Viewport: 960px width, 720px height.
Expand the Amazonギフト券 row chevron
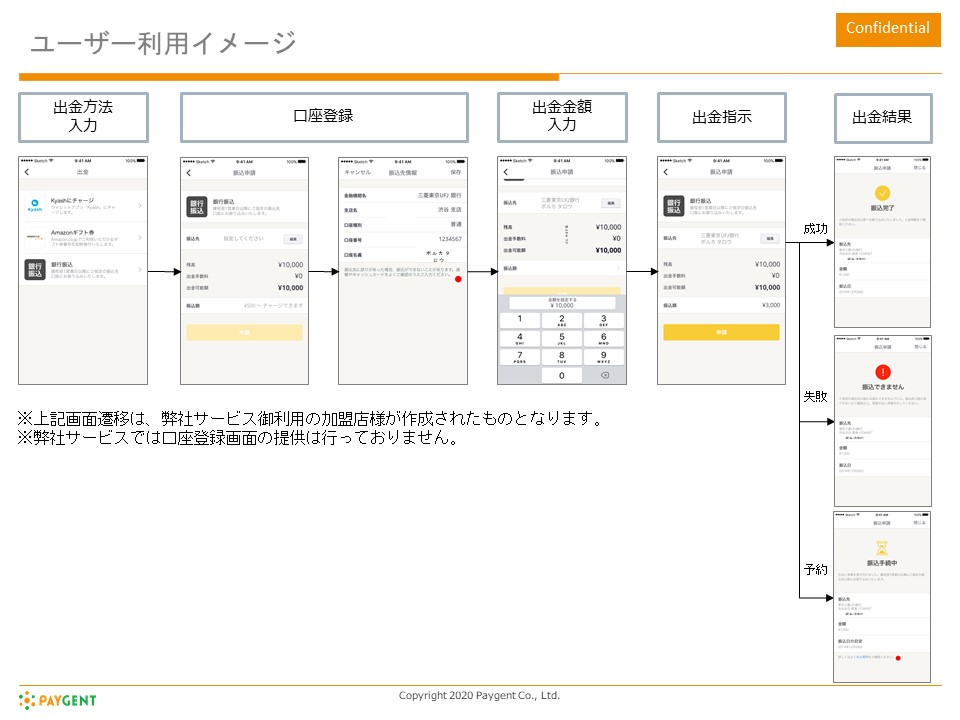click(x=139, y=237)
